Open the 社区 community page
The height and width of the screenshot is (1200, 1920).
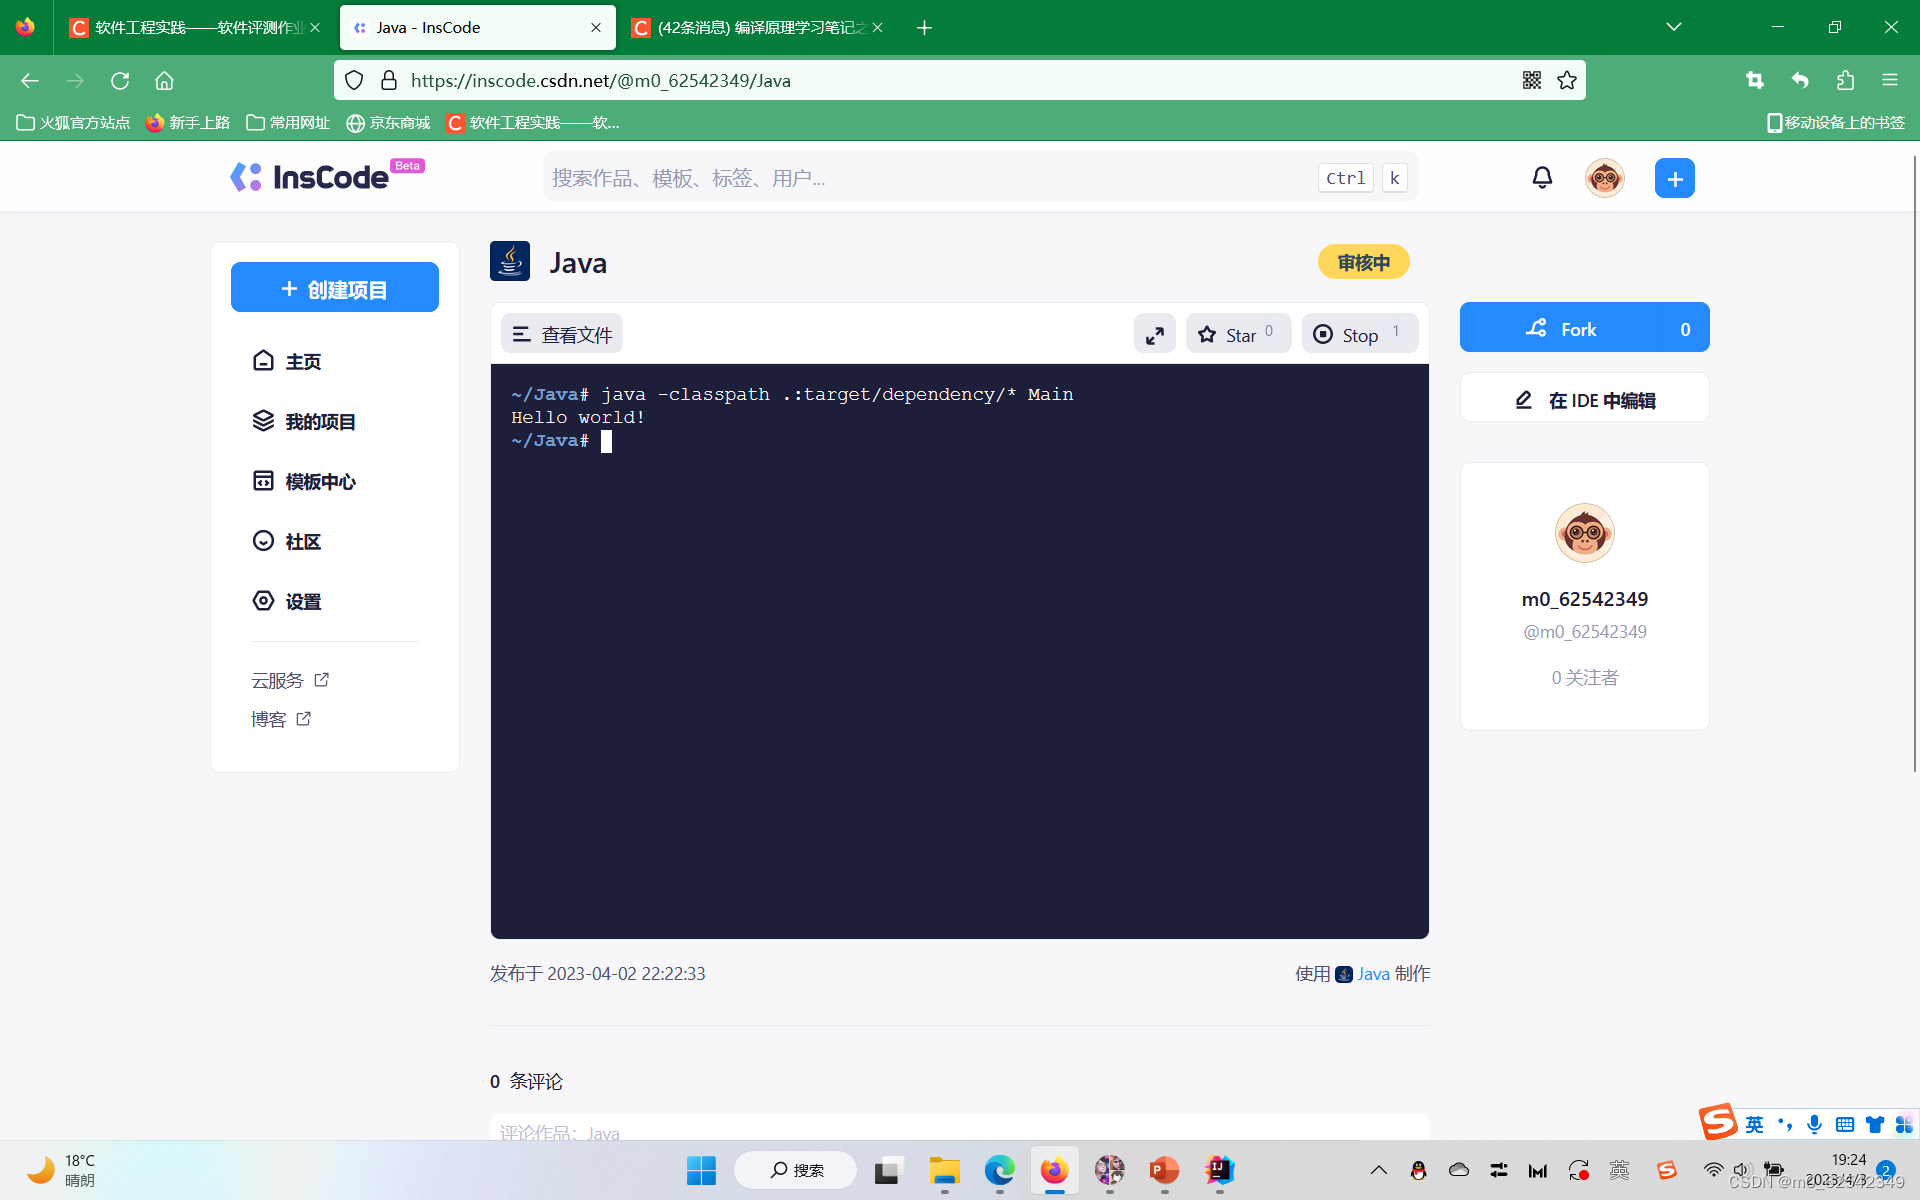coord(302,541)
